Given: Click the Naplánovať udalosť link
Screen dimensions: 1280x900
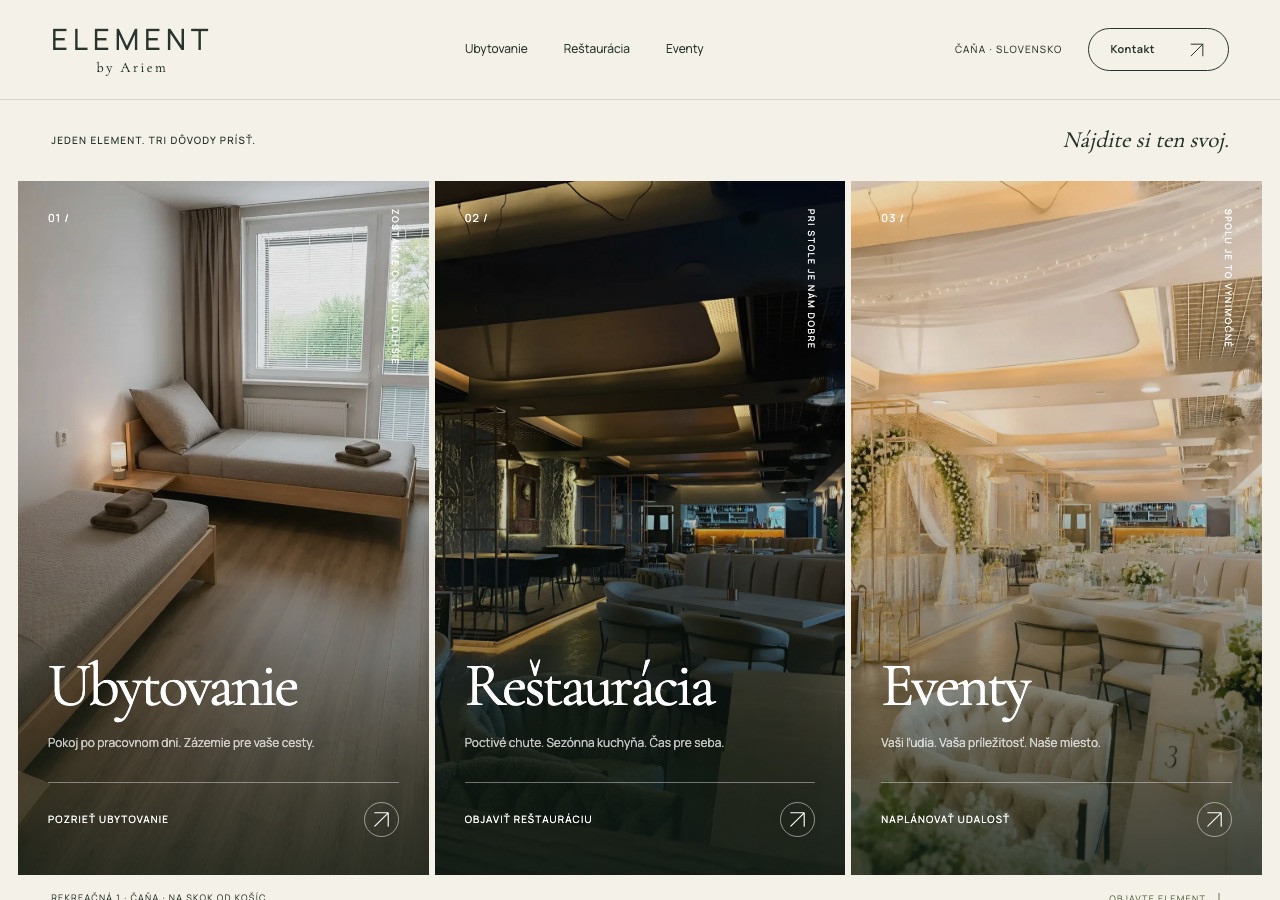Looking at the screenshot, I should [x=945, y=820].
